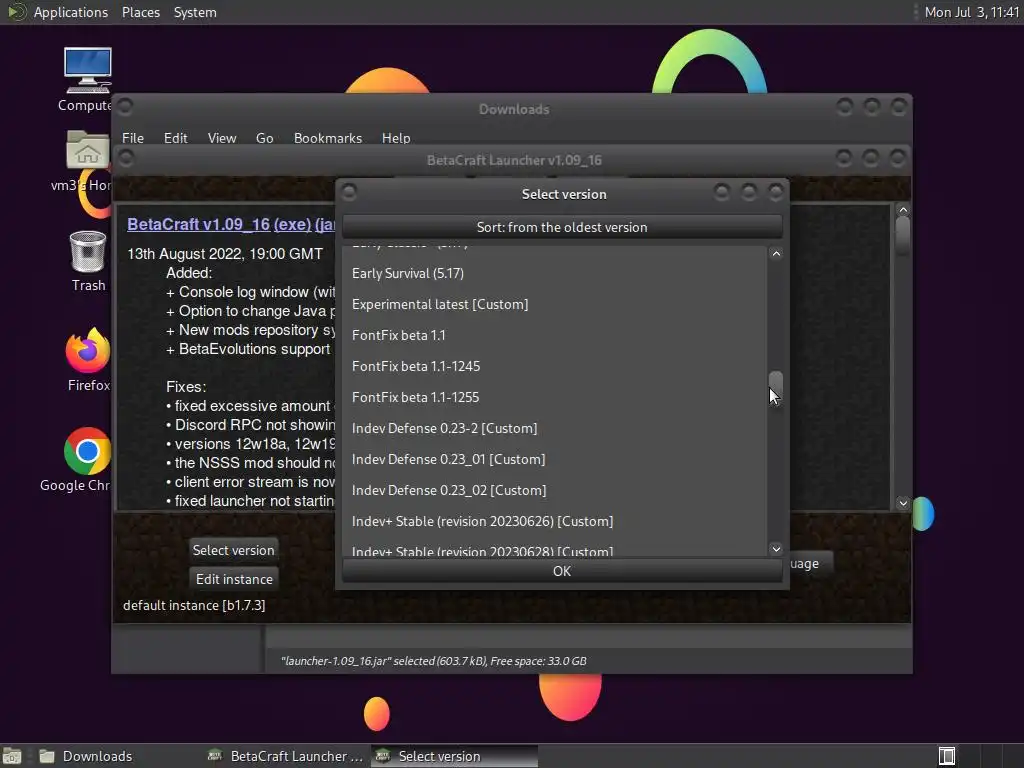Image resolution: width=1024 pixels, height=768 pixels.
Task: Confirm selection with the OK button
Action: pos(562,571)
